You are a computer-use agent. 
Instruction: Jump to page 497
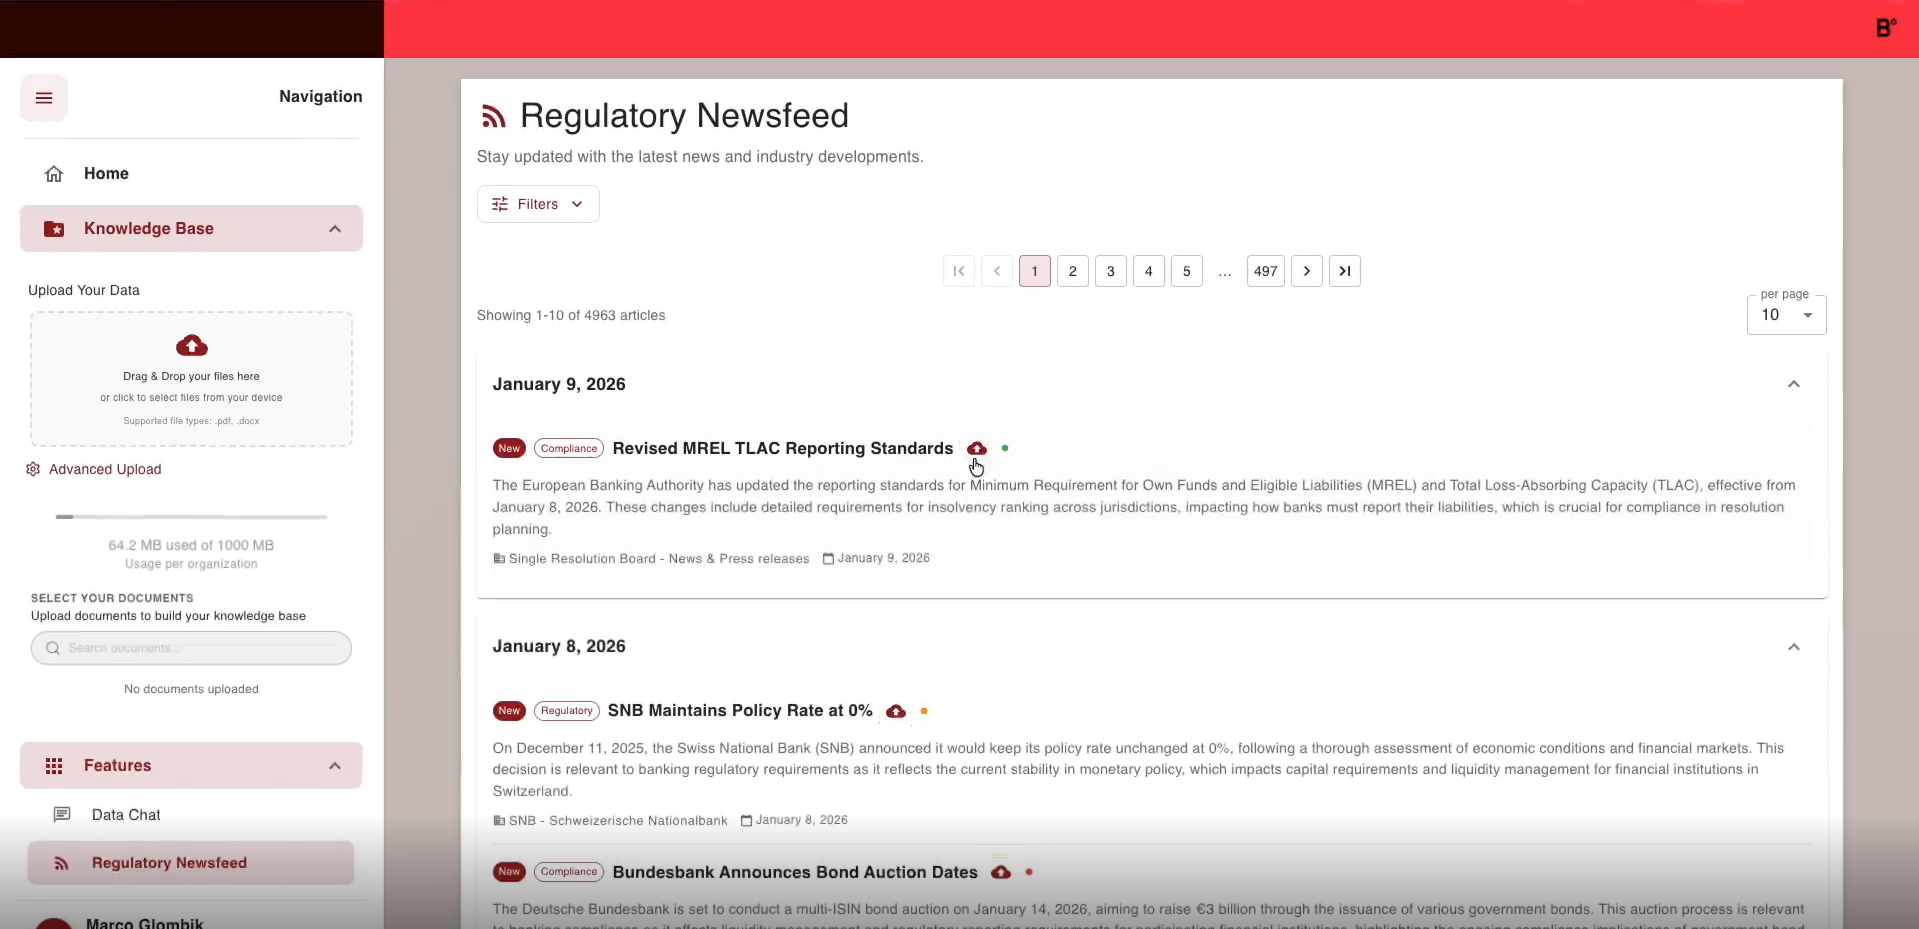pyautogui.click(x=1265, y=271)
